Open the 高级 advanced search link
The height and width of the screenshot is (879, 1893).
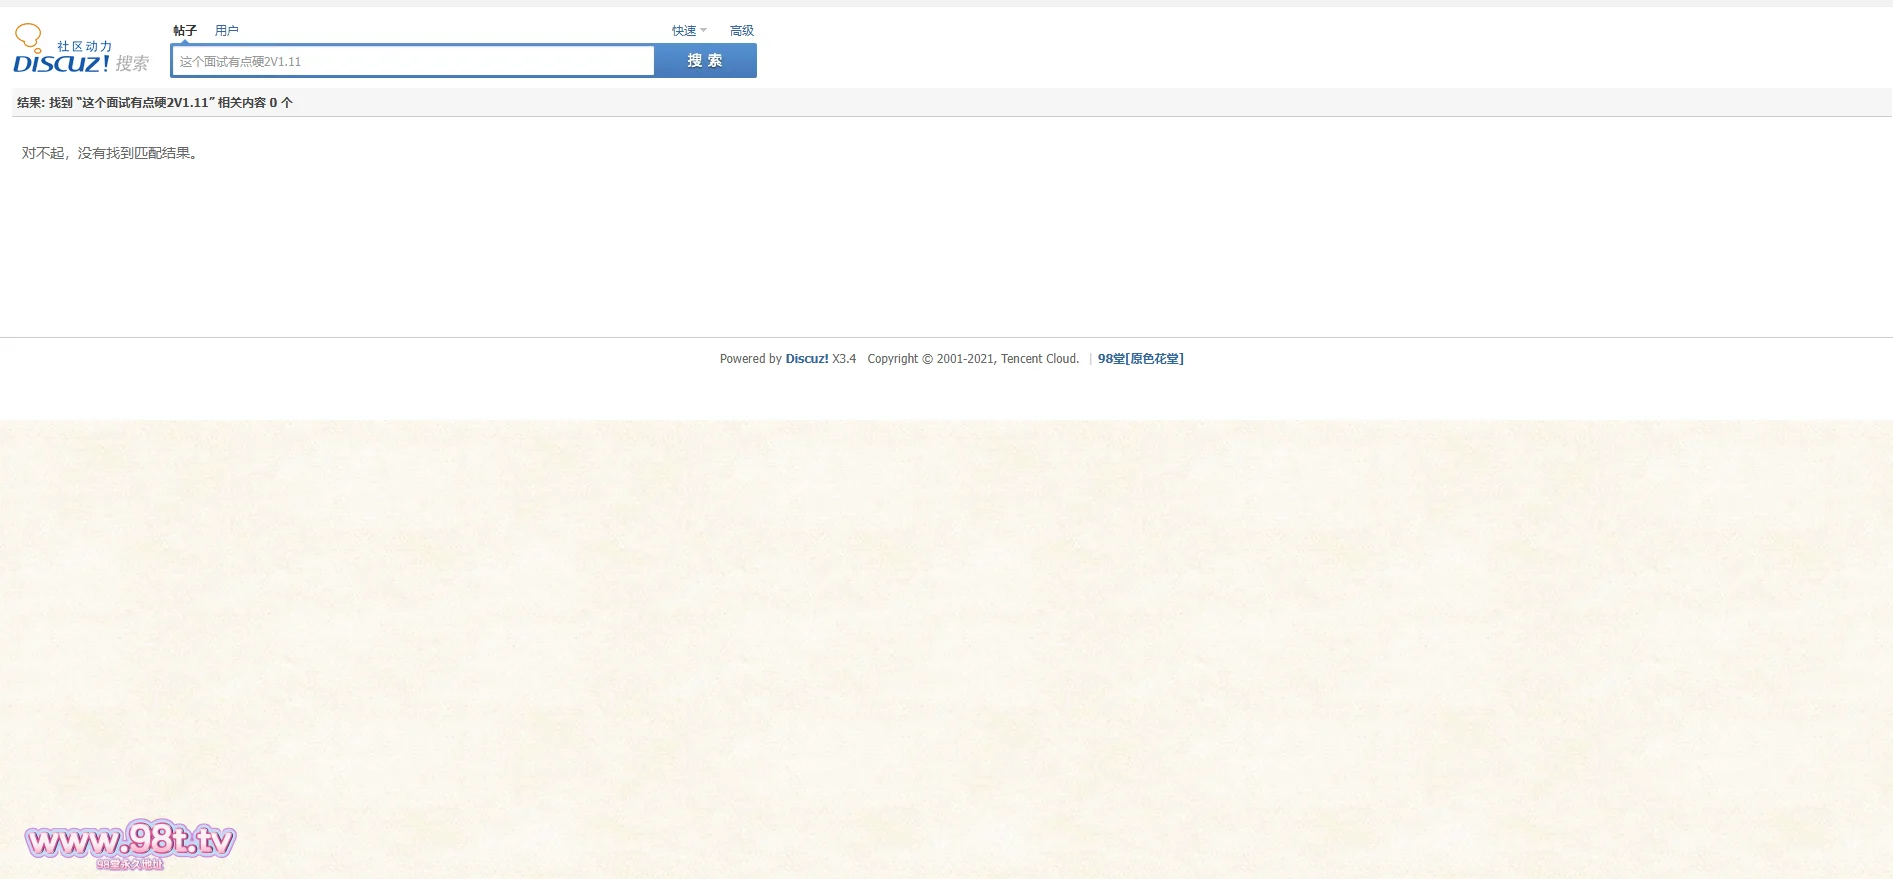tap(742, 31)
